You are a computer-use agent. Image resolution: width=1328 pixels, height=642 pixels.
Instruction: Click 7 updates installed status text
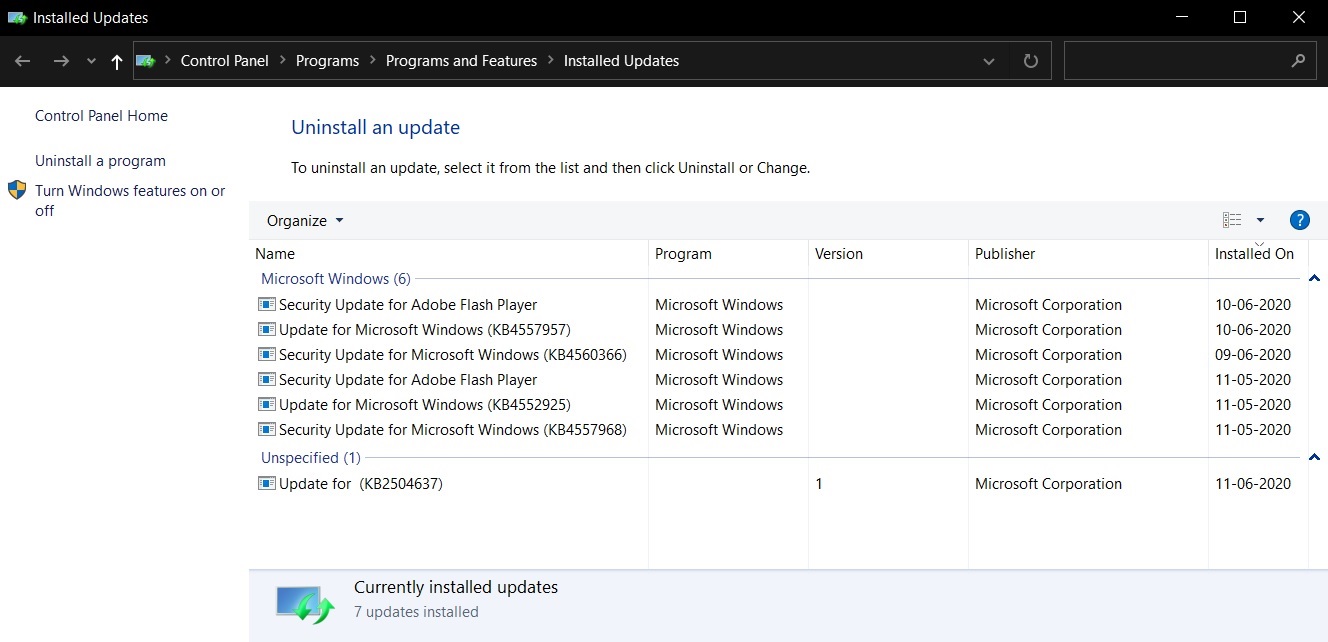pos(416,612)
